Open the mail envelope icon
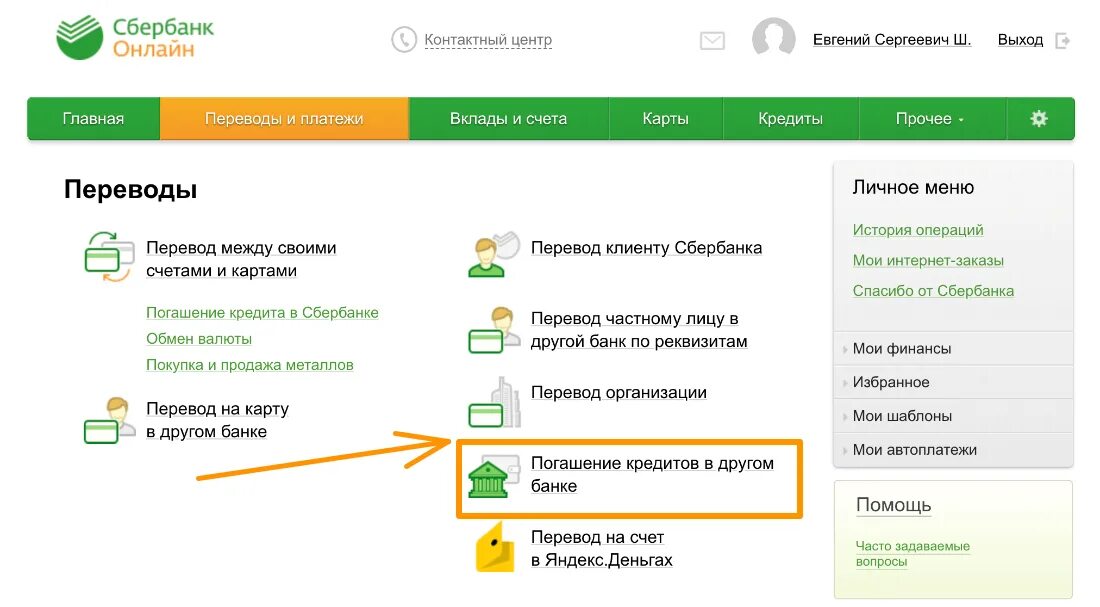The height and width of the screenshot is (607, 1100). [x=712, y=41]
